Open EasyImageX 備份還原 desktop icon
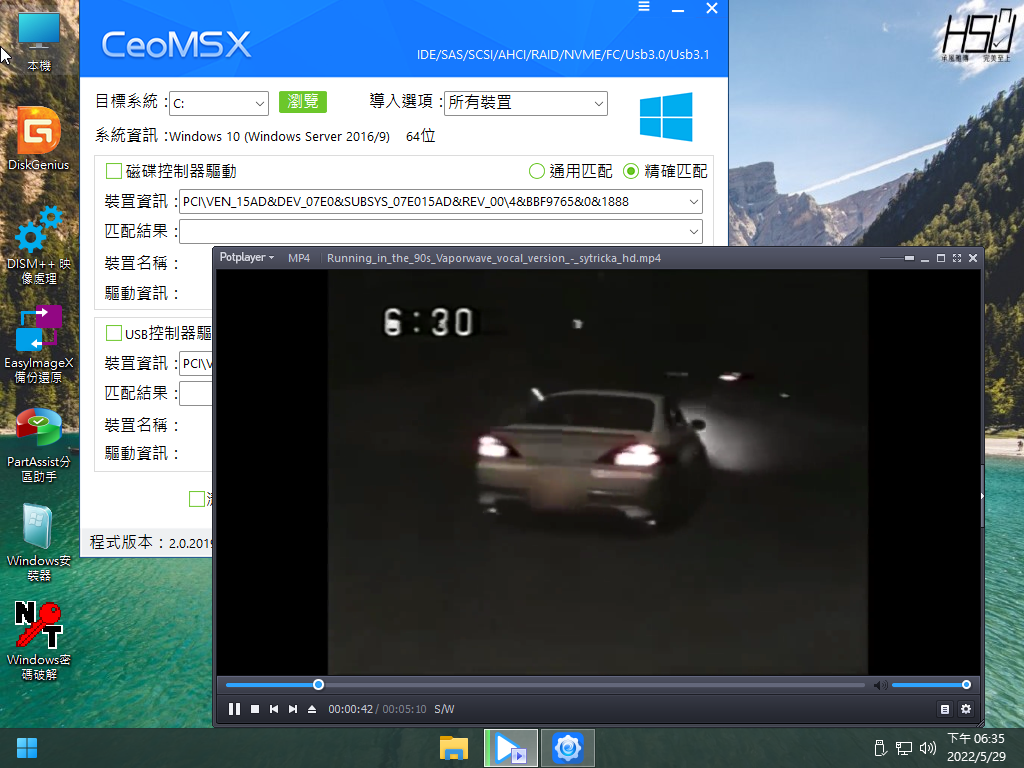This screenshot has width=1024, height=768. point(39,344)
